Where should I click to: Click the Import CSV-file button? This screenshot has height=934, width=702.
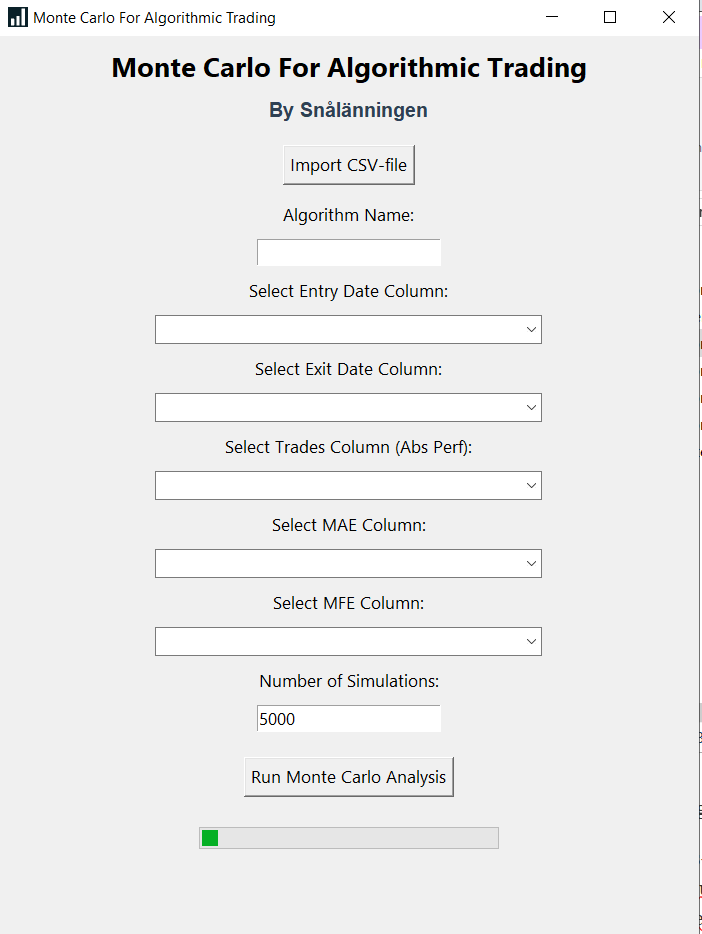click(349, 165)
